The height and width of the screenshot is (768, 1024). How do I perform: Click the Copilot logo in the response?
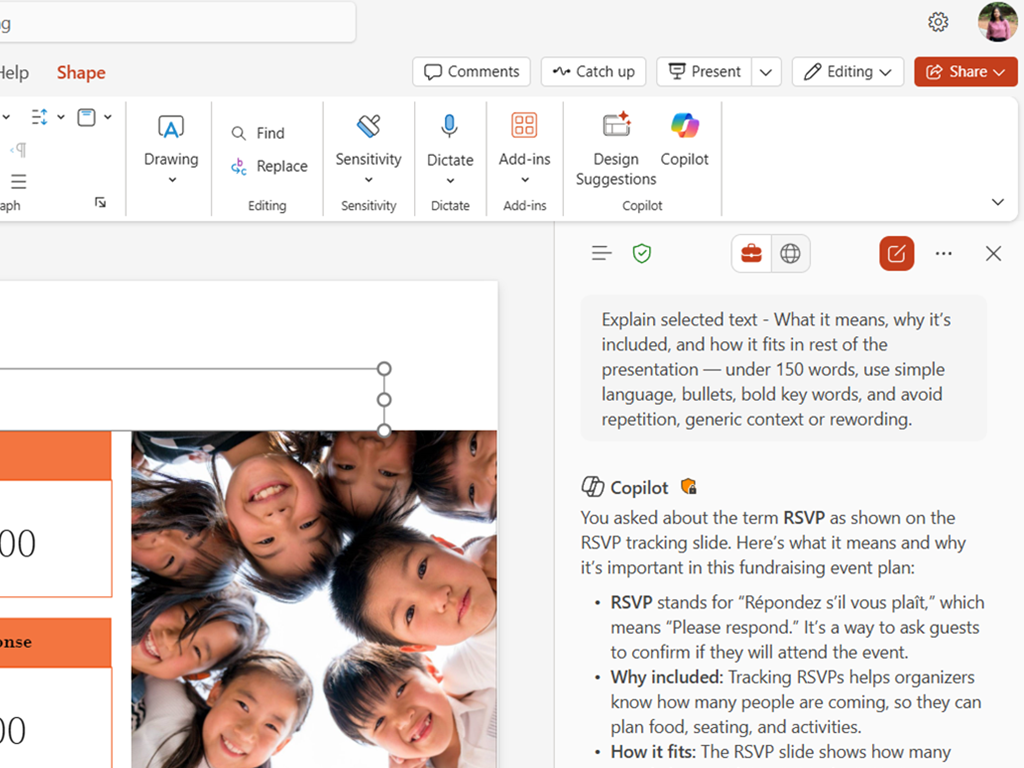pyautogui.click(x=592, y=487)
